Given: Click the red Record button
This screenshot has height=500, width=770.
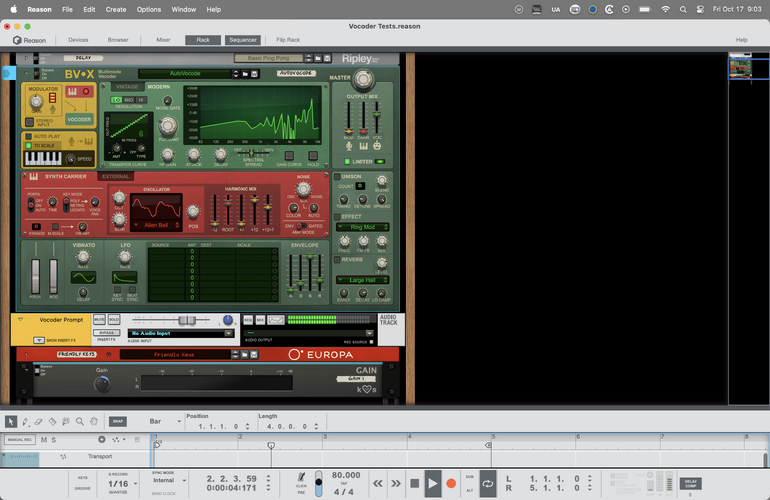Looking at the screenshot, I should [x=451, y=483].
